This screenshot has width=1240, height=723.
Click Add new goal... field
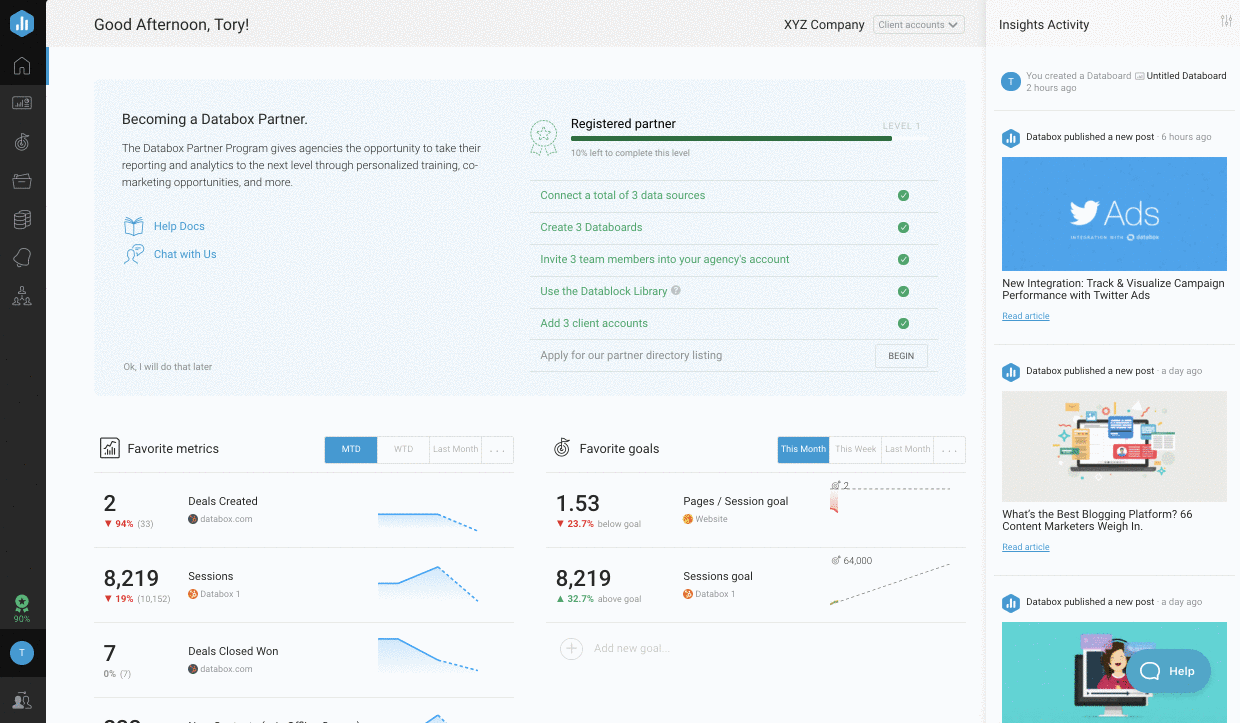click(x=631, y=649)
